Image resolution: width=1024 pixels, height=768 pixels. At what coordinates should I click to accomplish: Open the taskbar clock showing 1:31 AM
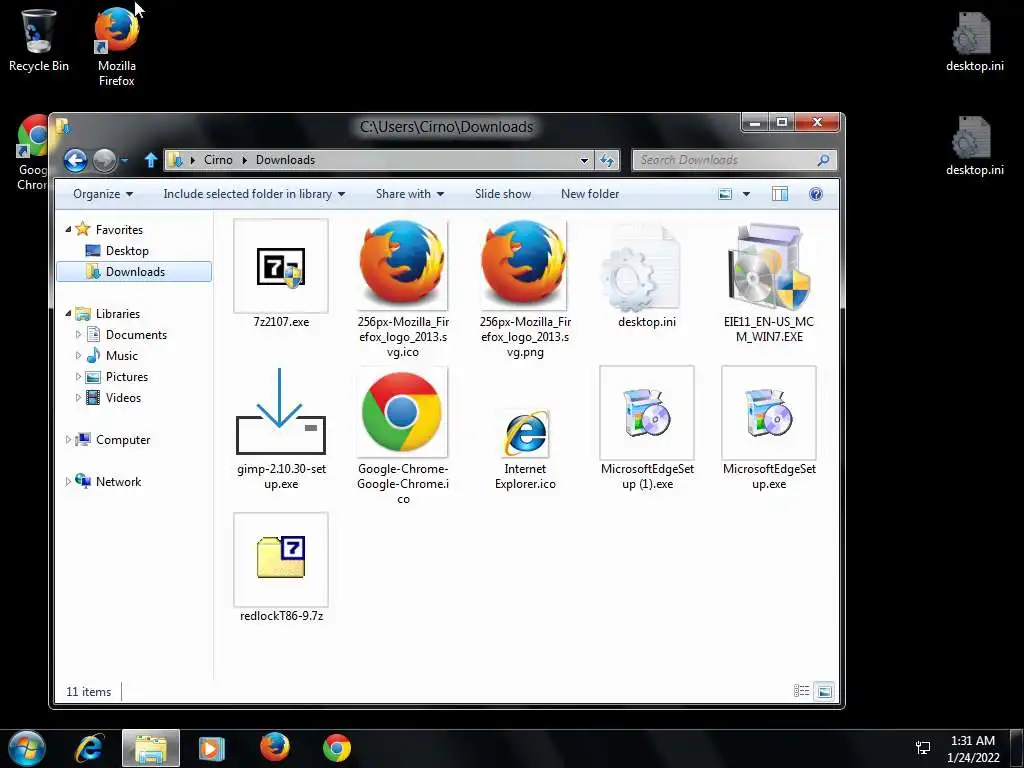(x=973, y=749)
